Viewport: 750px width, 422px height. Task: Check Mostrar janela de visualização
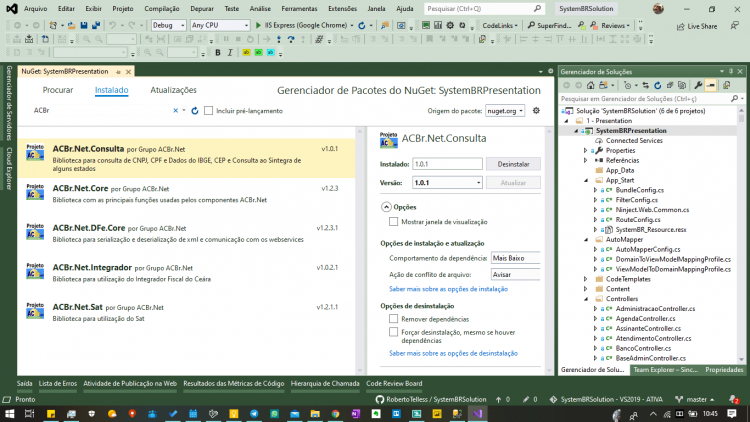coord(393,222)
